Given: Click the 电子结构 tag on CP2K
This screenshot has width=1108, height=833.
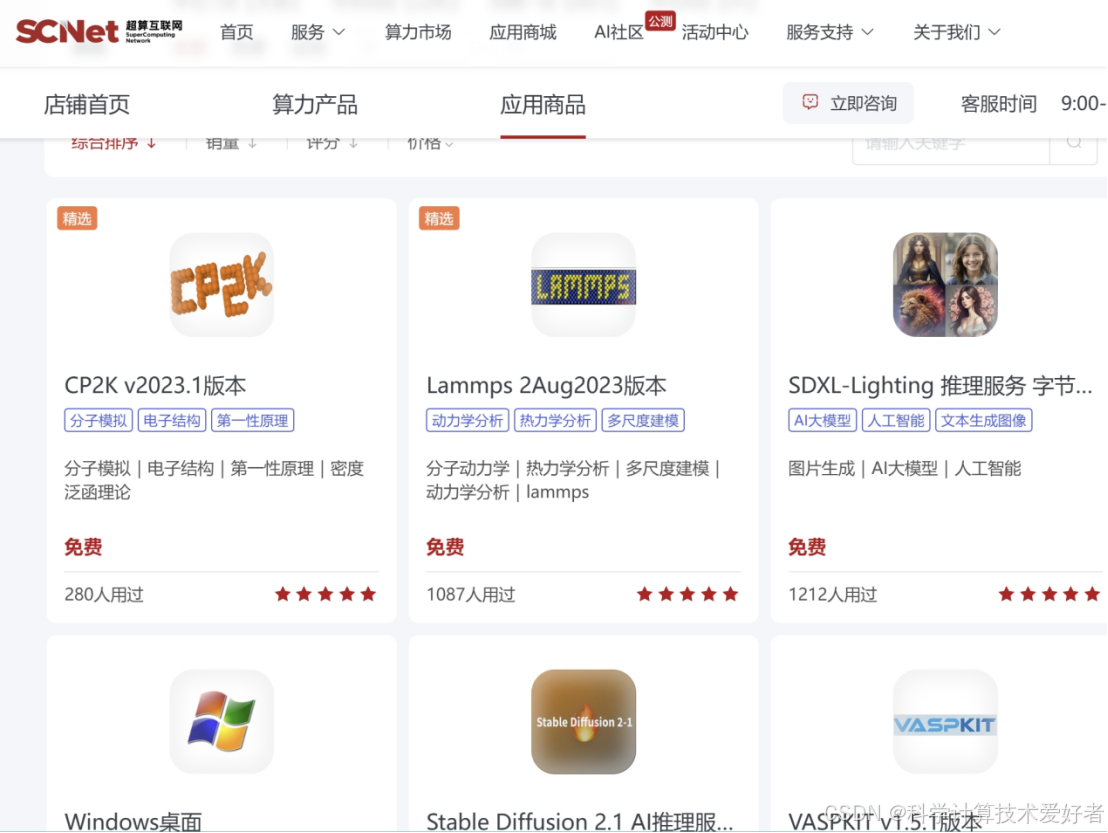Looking at the screenshot, I should point(172,420).
